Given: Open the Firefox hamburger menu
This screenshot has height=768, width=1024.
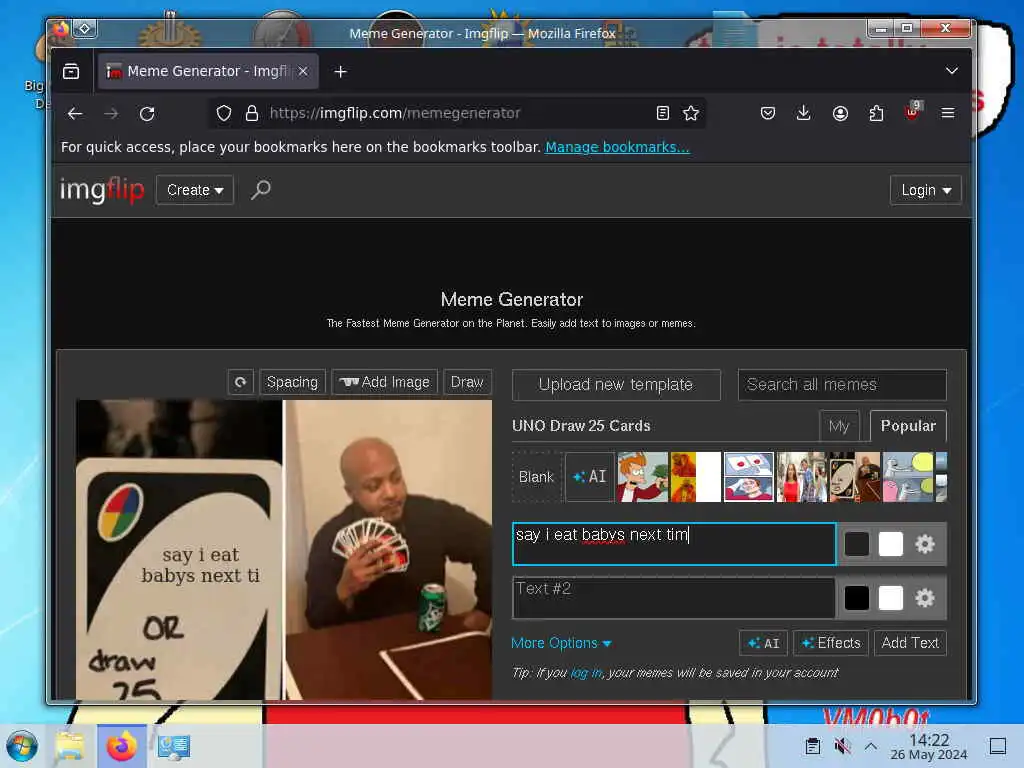Looking at the screenshot, I should (x=948, y=114).
